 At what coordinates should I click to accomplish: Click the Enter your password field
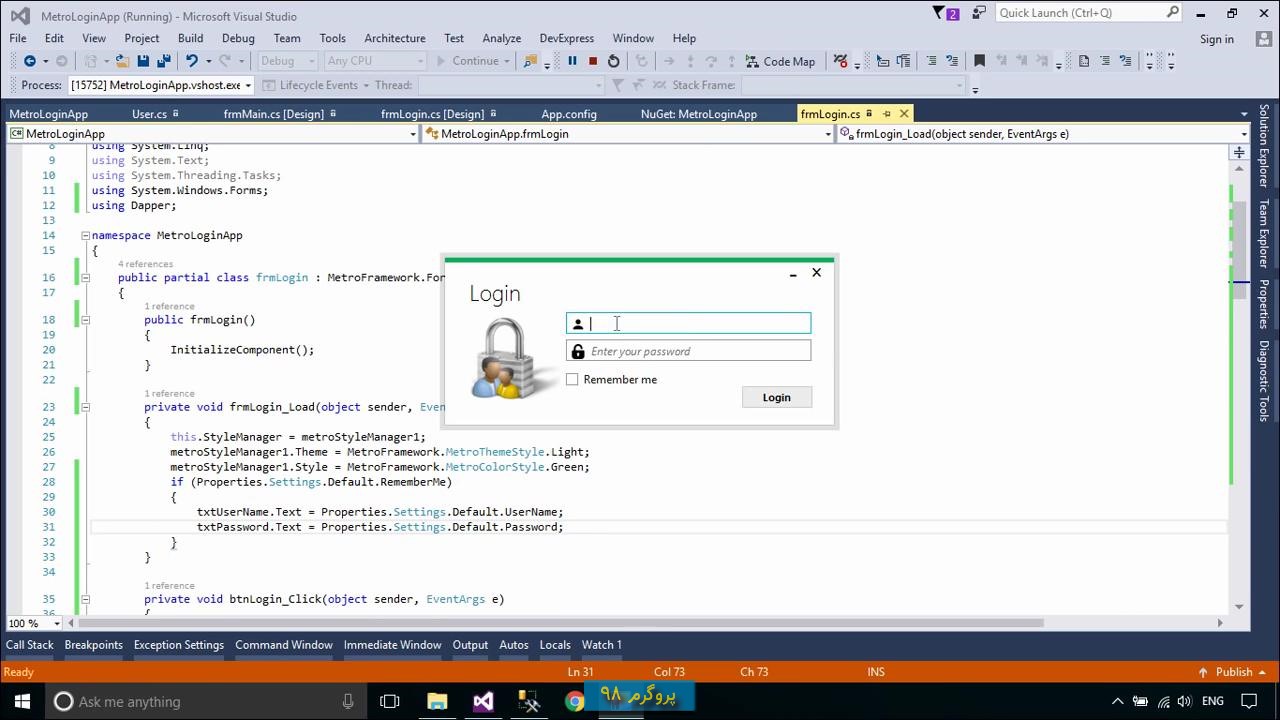688,351
